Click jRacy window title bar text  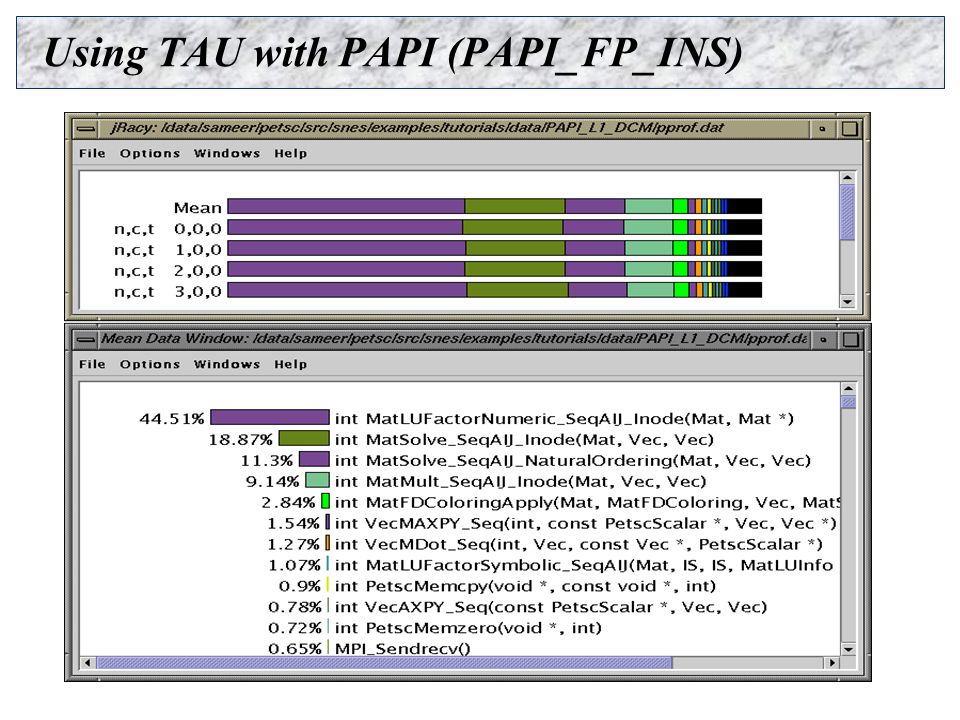pyautogui.click(x=417, y=128)
